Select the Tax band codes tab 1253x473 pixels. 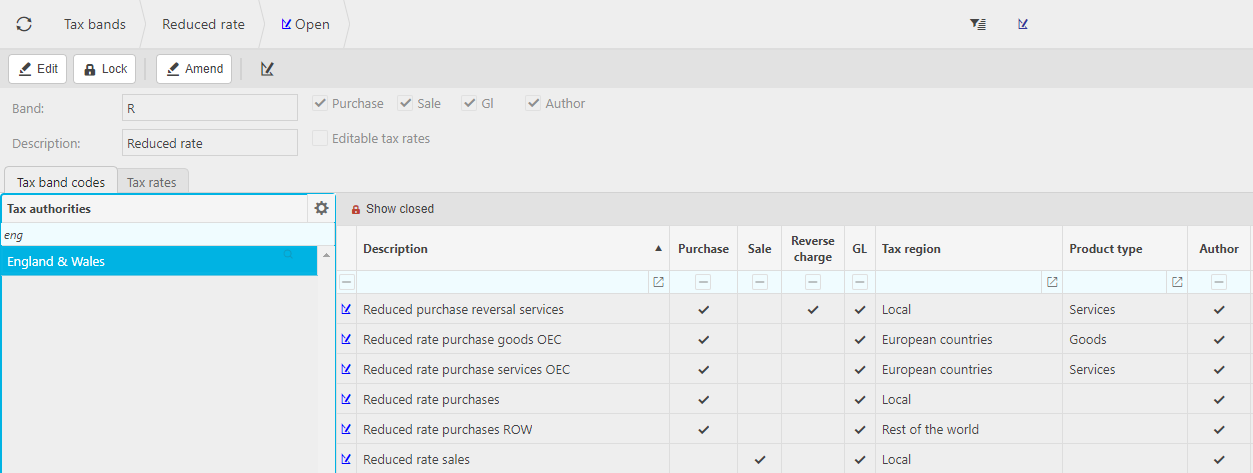click(61, 182)
